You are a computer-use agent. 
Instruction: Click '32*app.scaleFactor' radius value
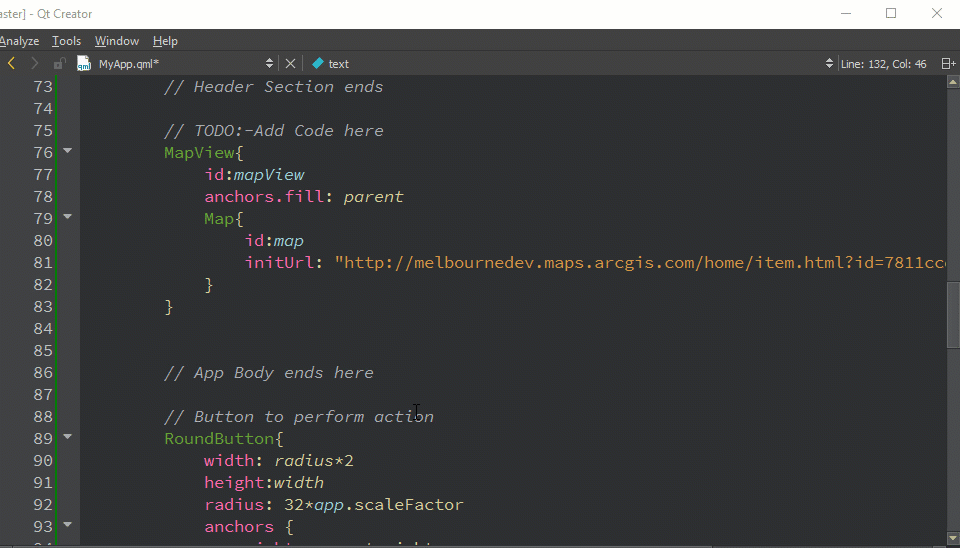[373, 505]
